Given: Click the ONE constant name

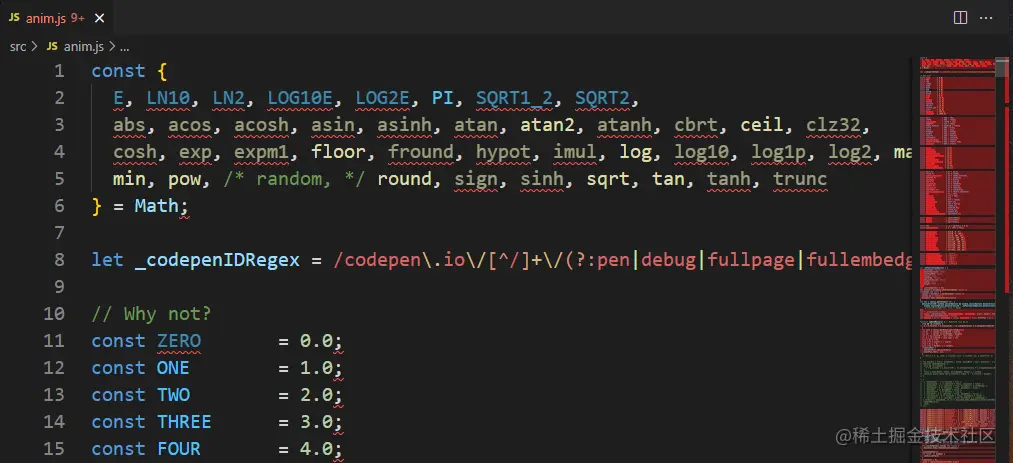Looking at the screenshot, I should point(173,367).
